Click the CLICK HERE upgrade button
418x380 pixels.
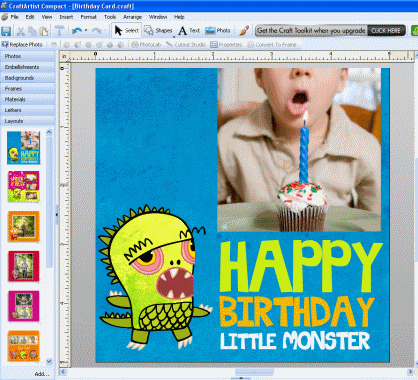[386, 31]
